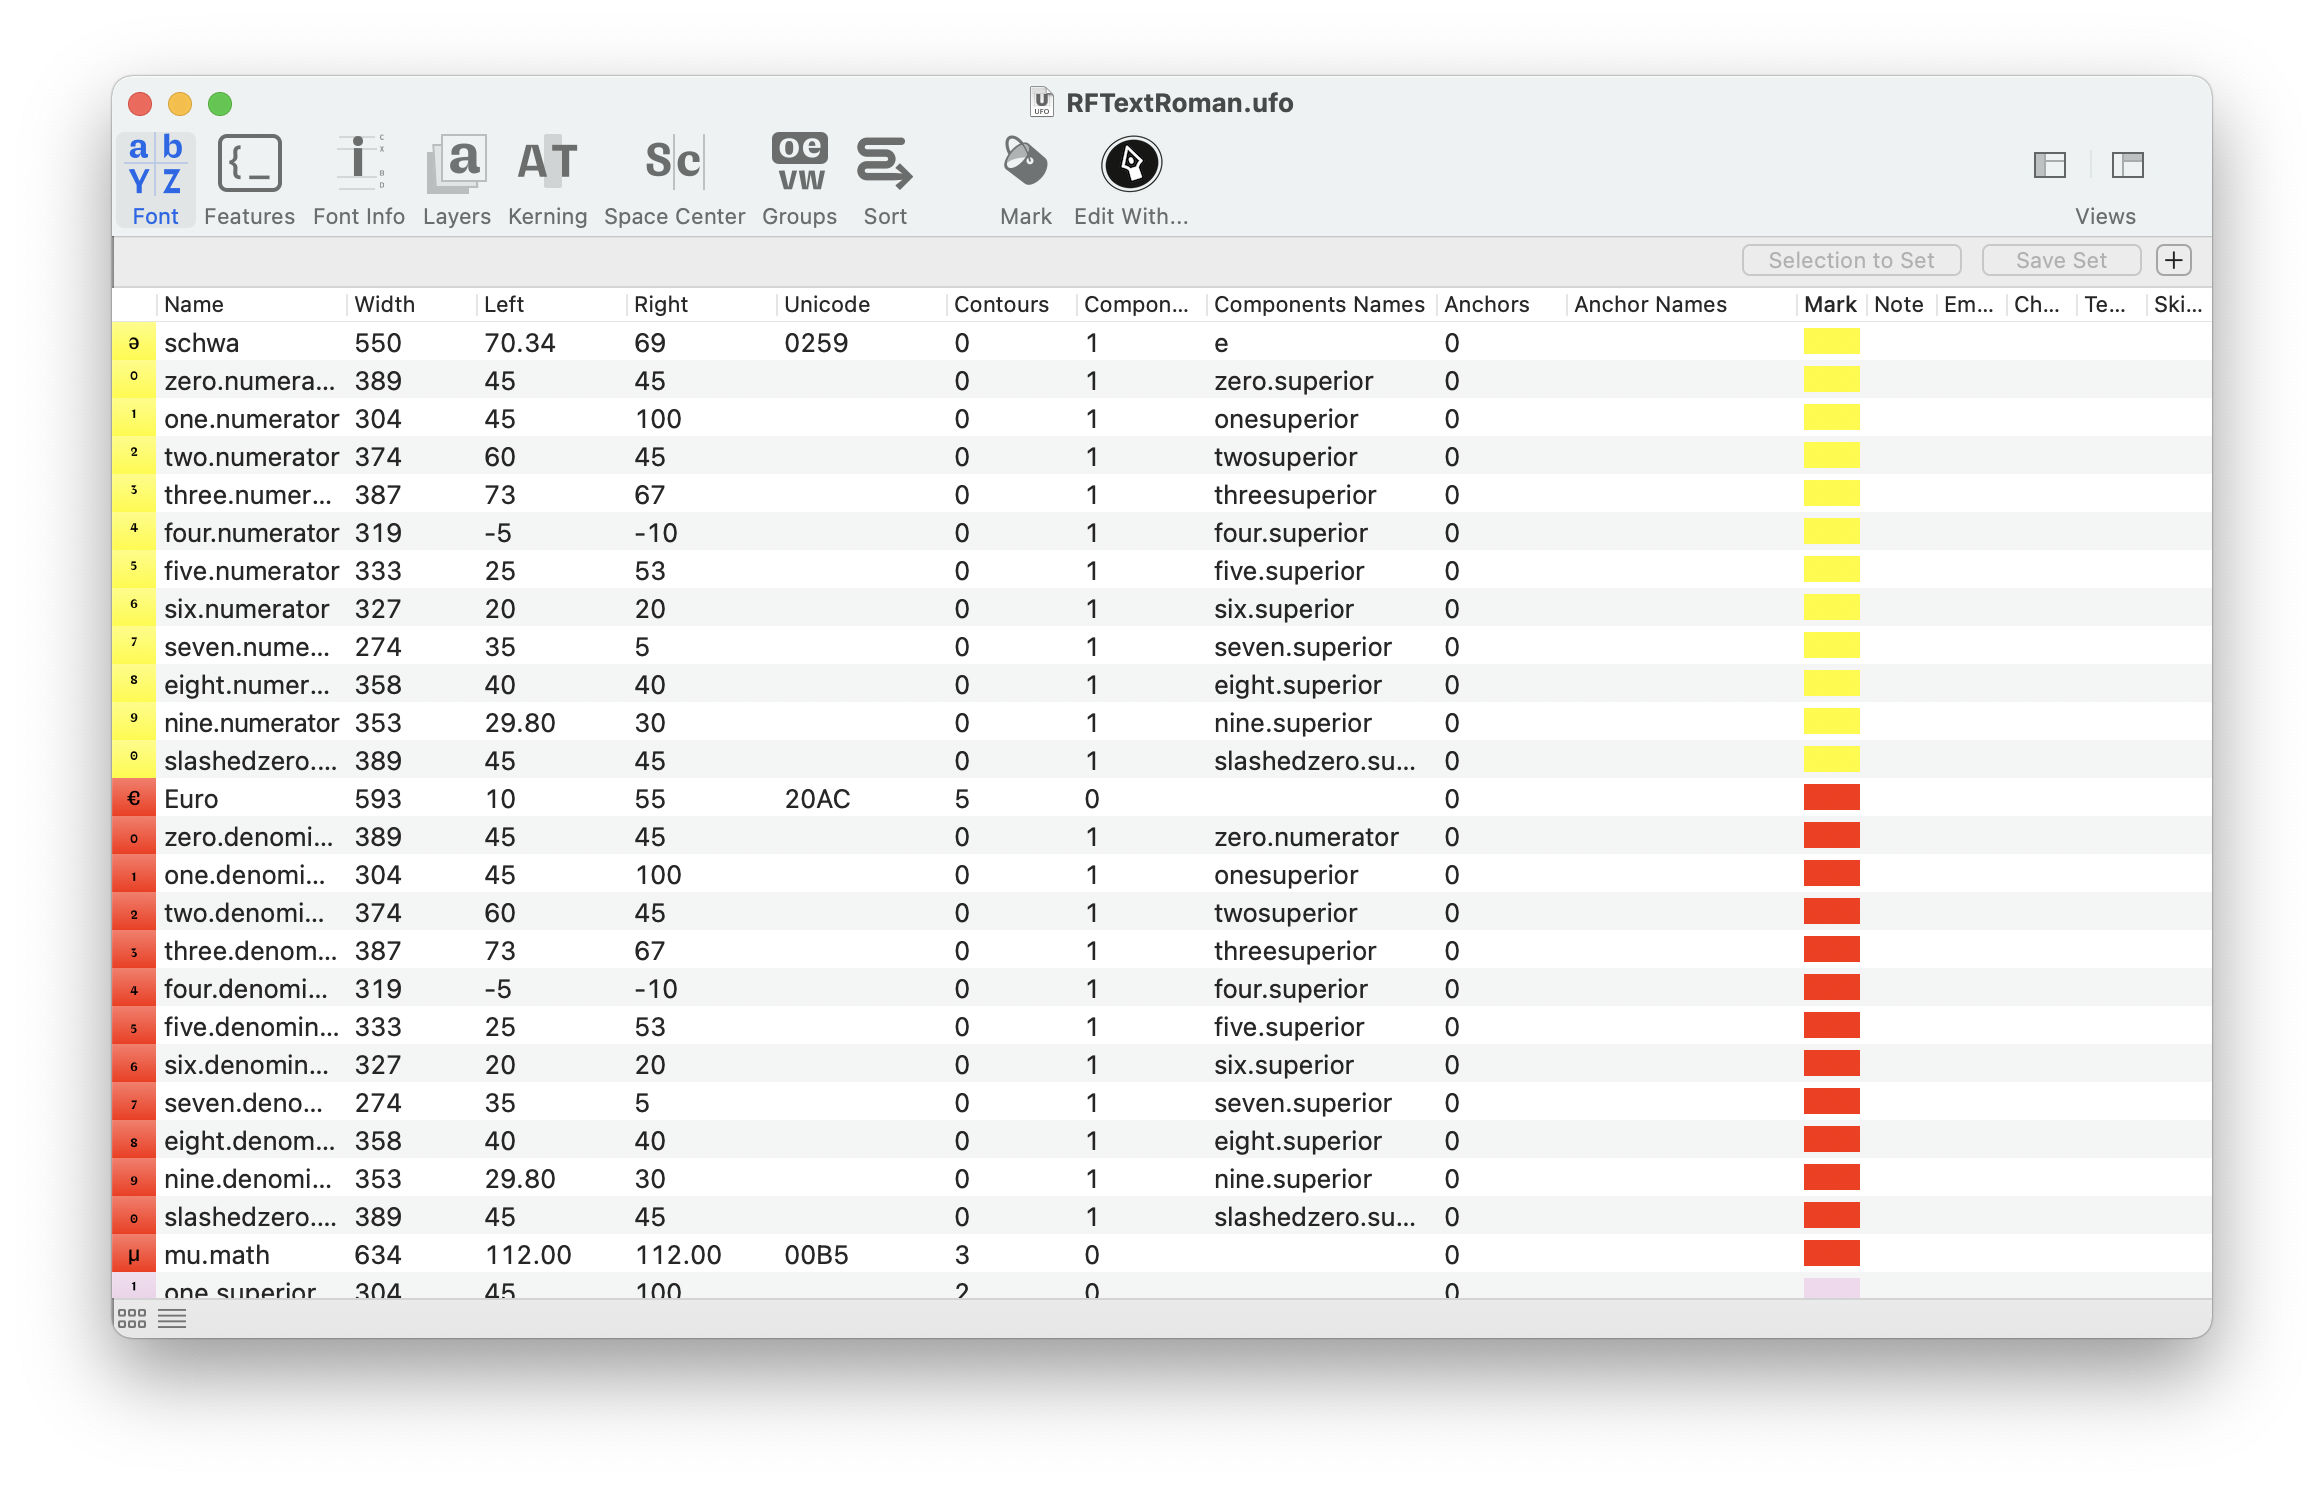Screen dimensions: 2324x1486
Task: Click the schwa glyph thumbnail
Action: pos(134,342)
